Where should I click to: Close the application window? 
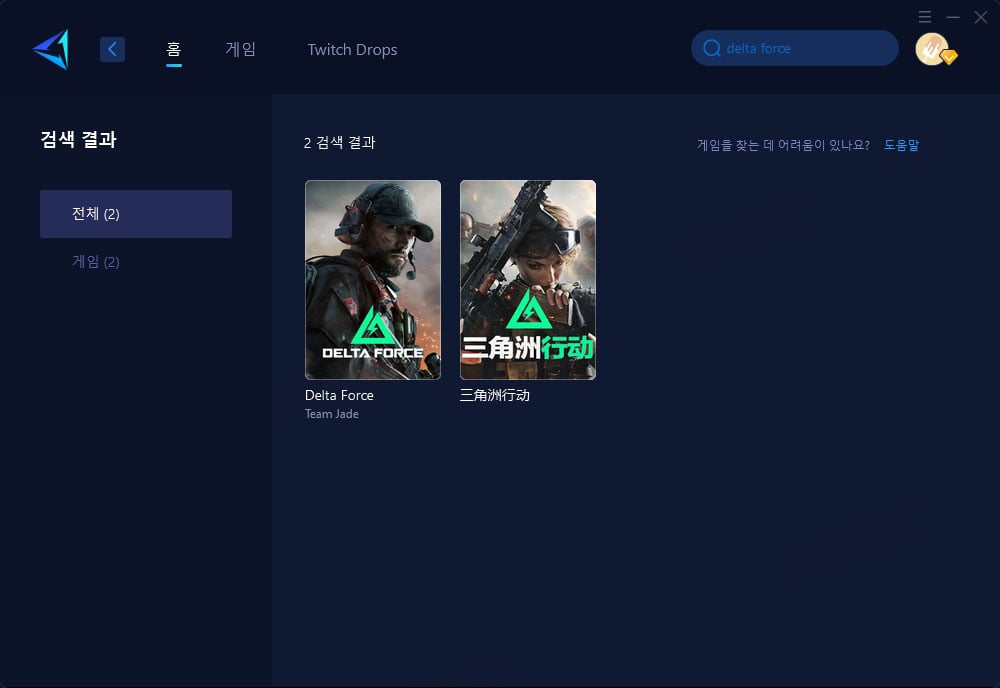point(981,17)
